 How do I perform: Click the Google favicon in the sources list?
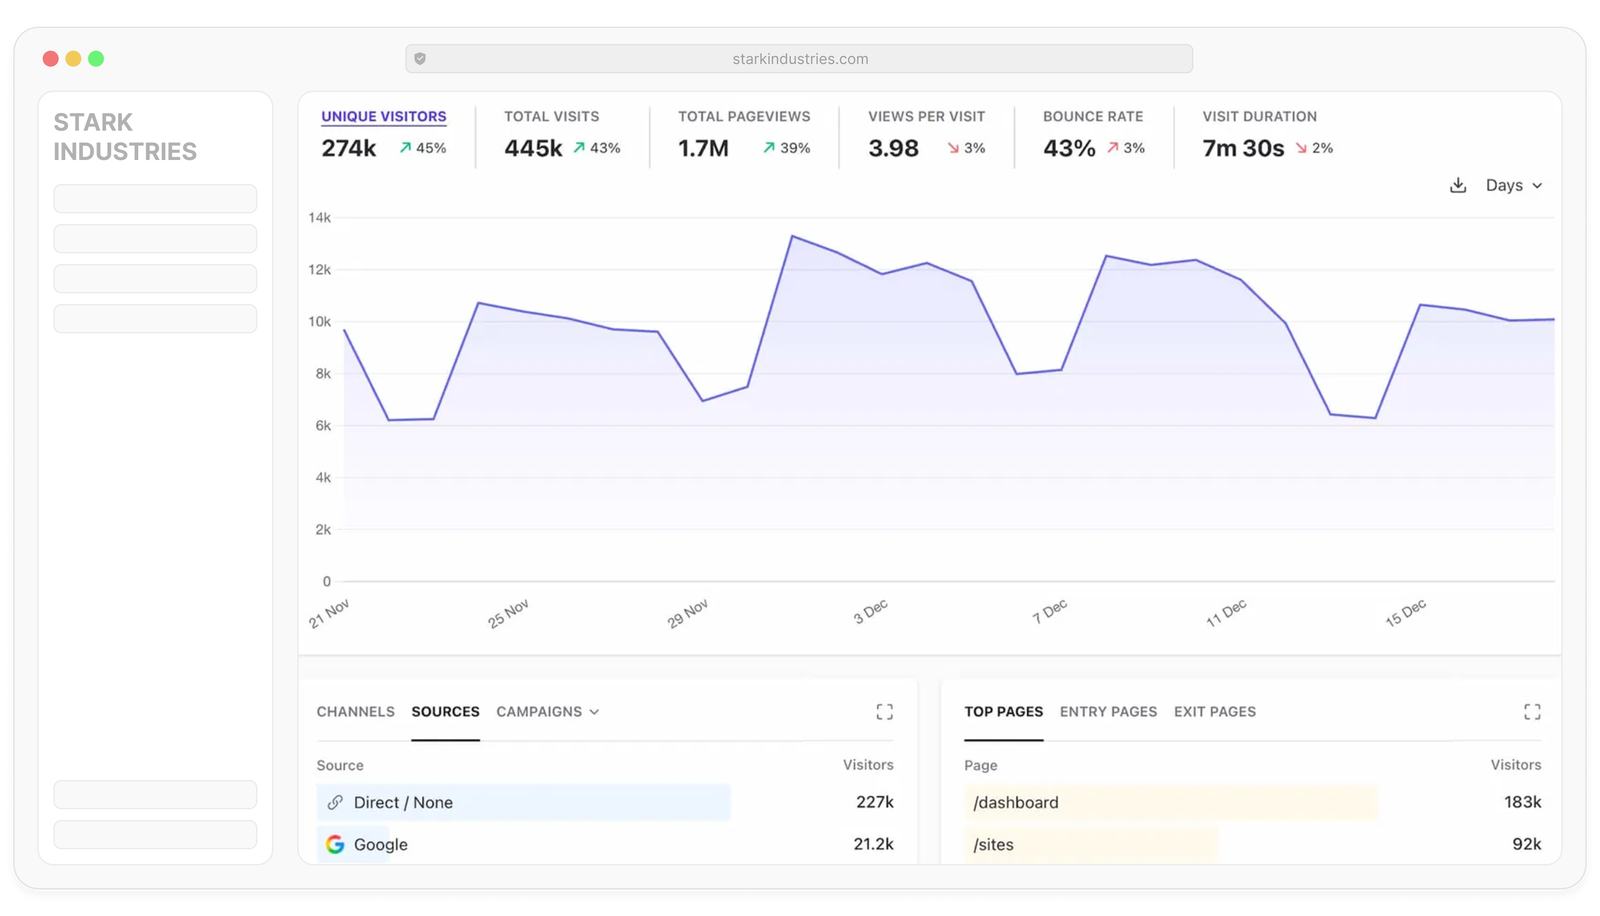(335, 844)
